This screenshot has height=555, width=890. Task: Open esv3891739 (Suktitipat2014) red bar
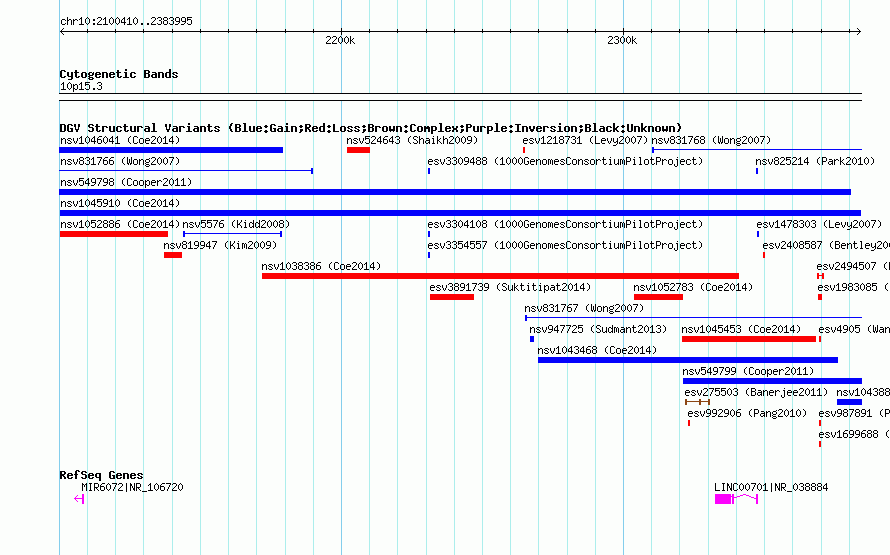tap(452, 297)
